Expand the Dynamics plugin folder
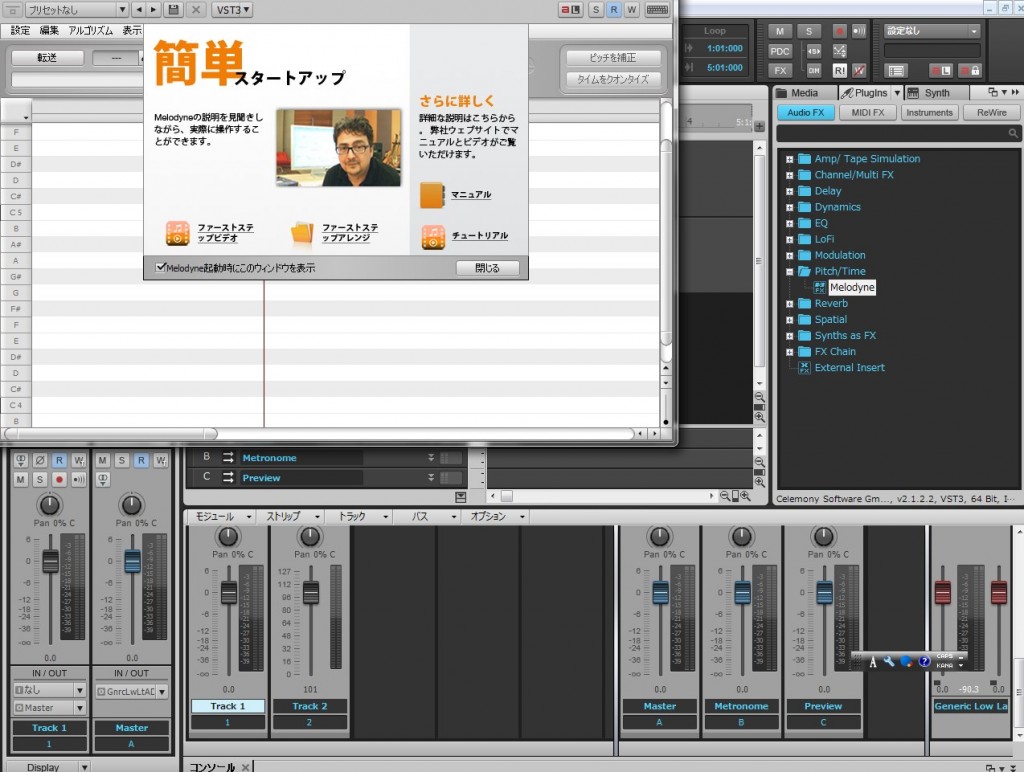The height and width of the screenshot is (772, 1024). point(790,207)
